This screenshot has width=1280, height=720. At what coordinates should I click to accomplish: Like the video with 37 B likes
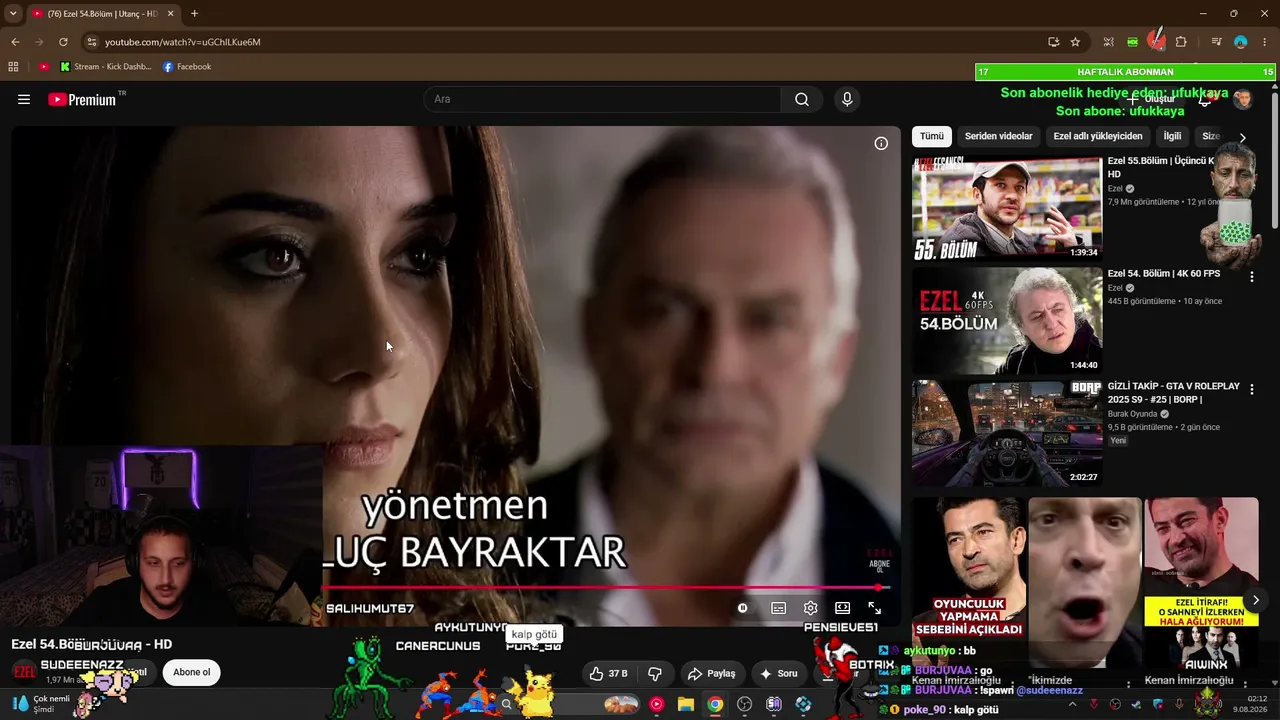click(608, 674)
